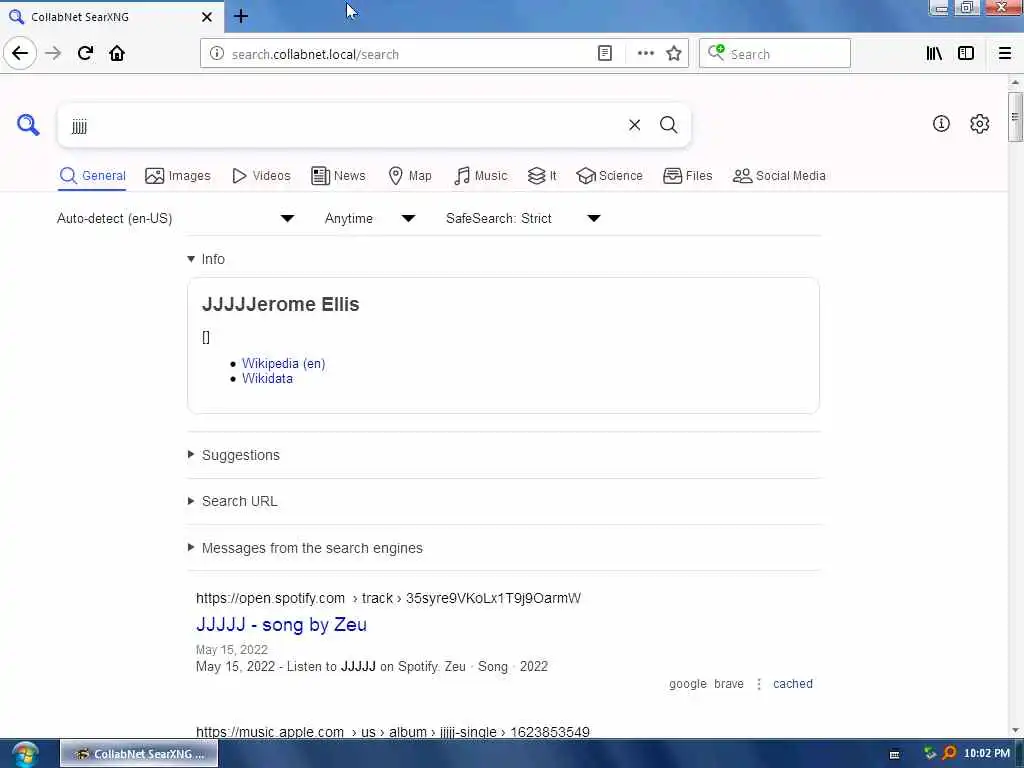Switch to the Map tab
Viewport: 1024px width, 768px height.
pyautogui.click(x=410, y=176)
